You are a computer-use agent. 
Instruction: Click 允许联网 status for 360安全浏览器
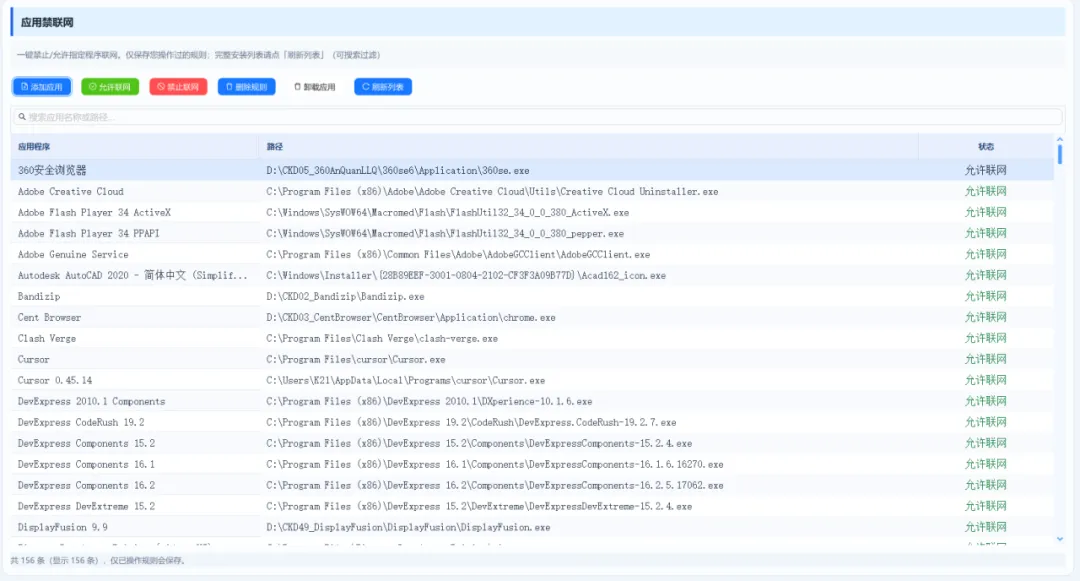pyautogui.click(x=986, y=170)
